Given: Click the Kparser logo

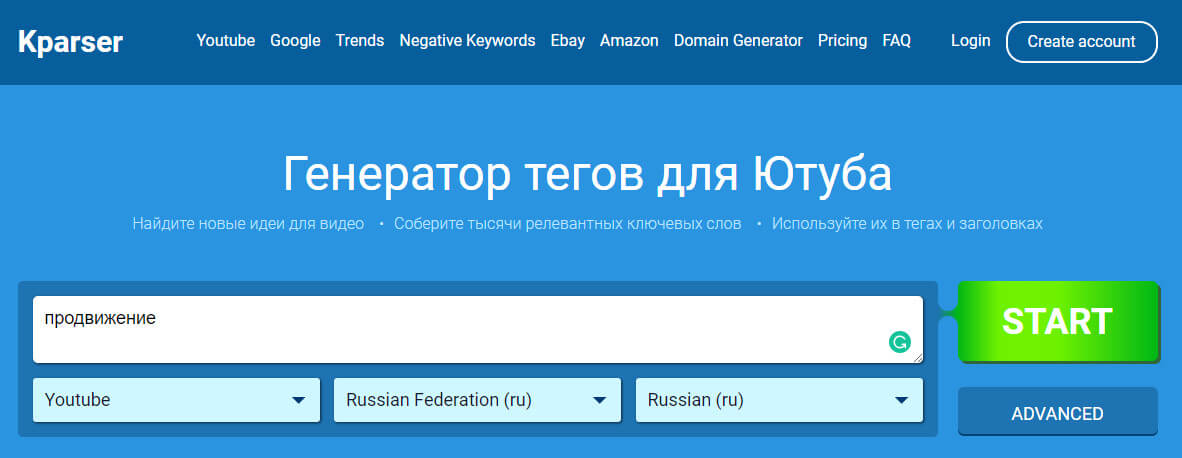Looking at the screenshot, I should click(70, 42).
